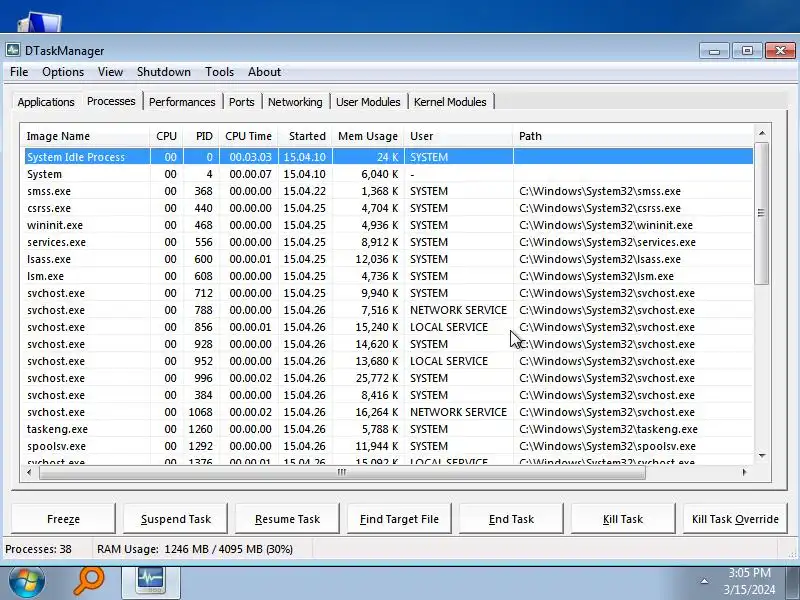Select DTaskManager taskbar button

151,582
